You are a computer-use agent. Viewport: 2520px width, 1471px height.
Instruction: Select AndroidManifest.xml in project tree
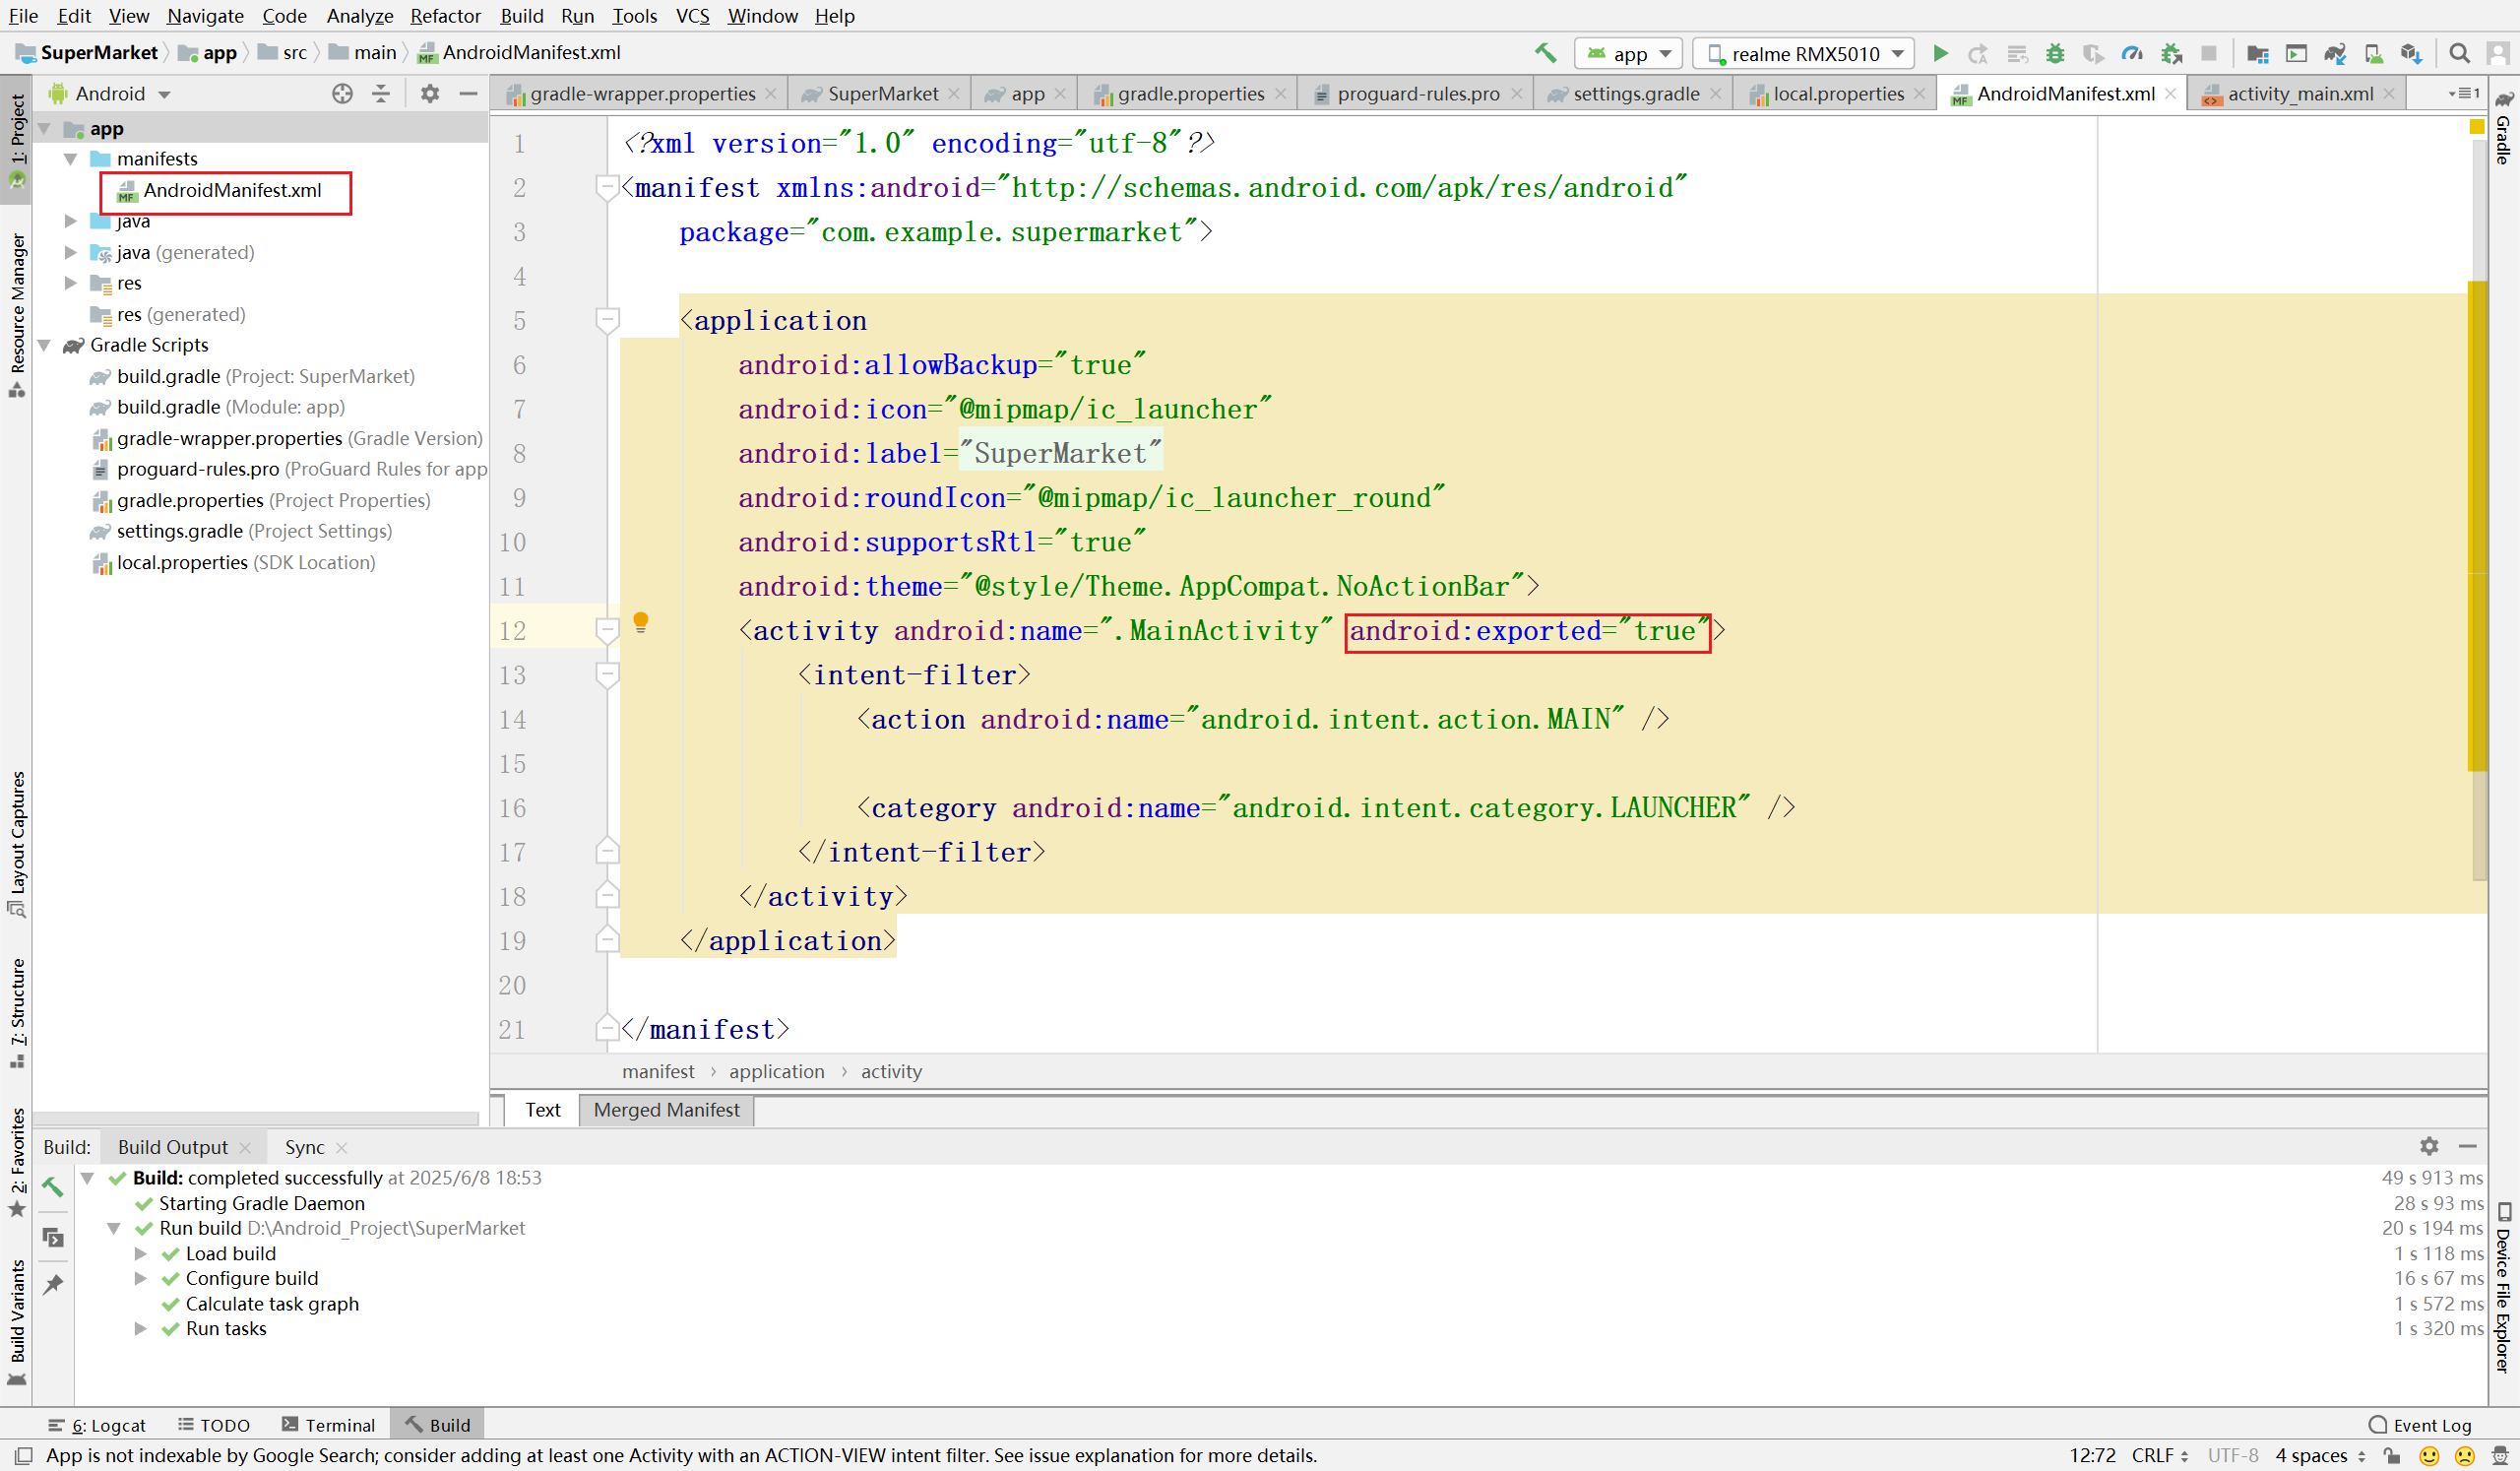coord(231,190)
